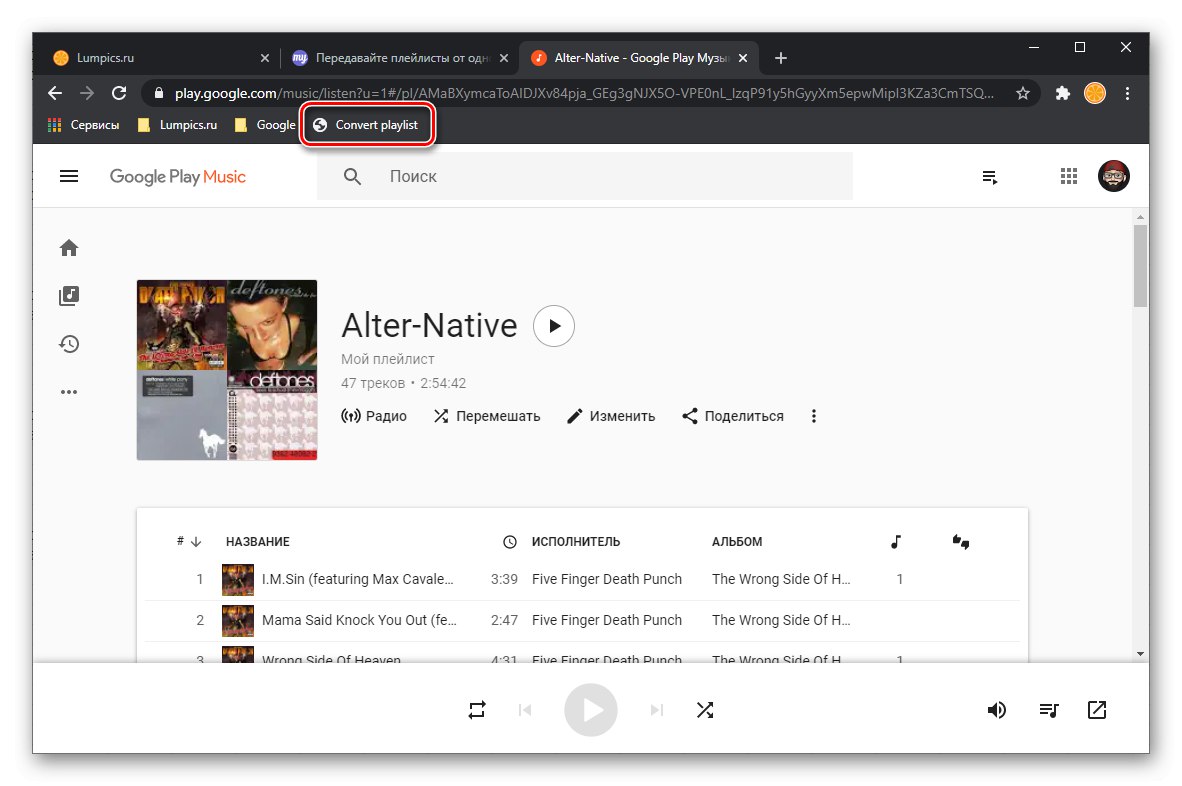Screen dimensions: 1182x786
Task: Sort by rating thumbs icon
Action: point(960,542)
